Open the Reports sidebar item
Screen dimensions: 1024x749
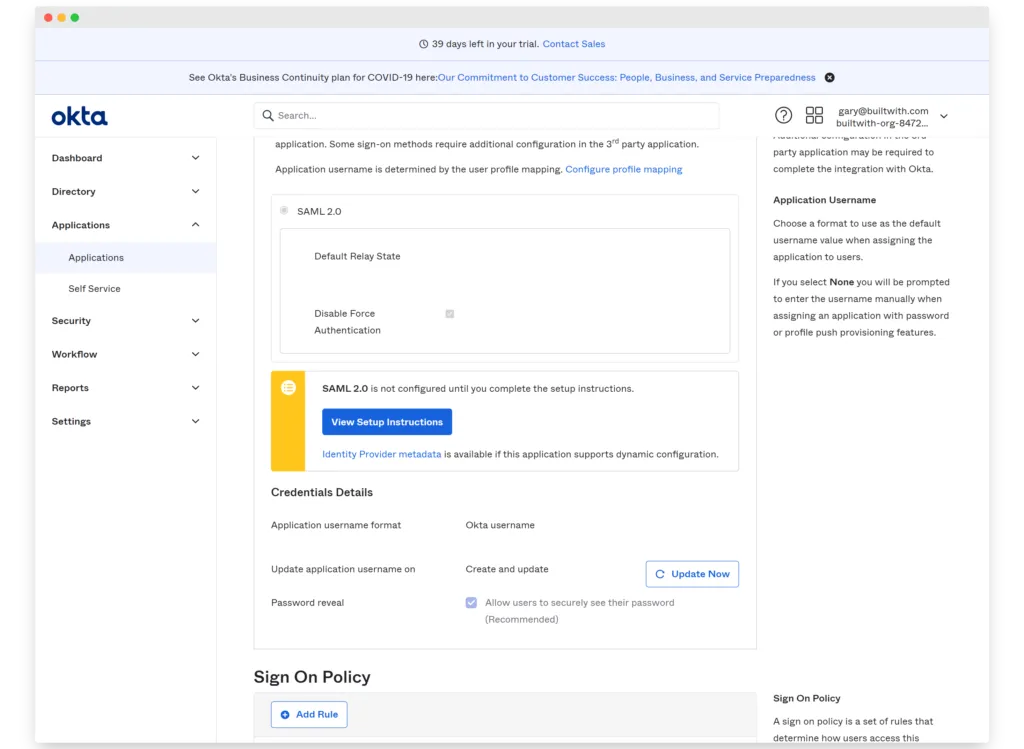[x=125, y=388]
